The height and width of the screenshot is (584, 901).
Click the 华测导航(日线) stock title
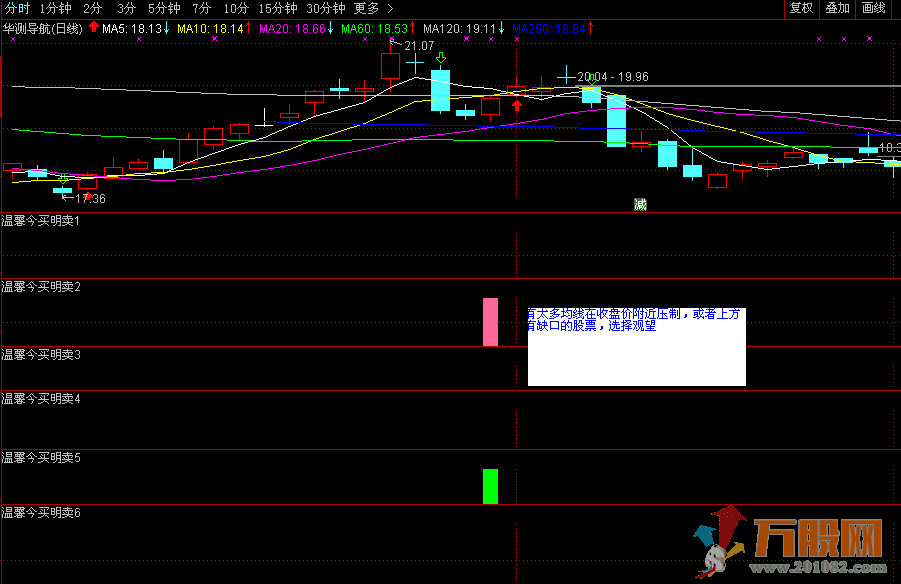(43, 29)
